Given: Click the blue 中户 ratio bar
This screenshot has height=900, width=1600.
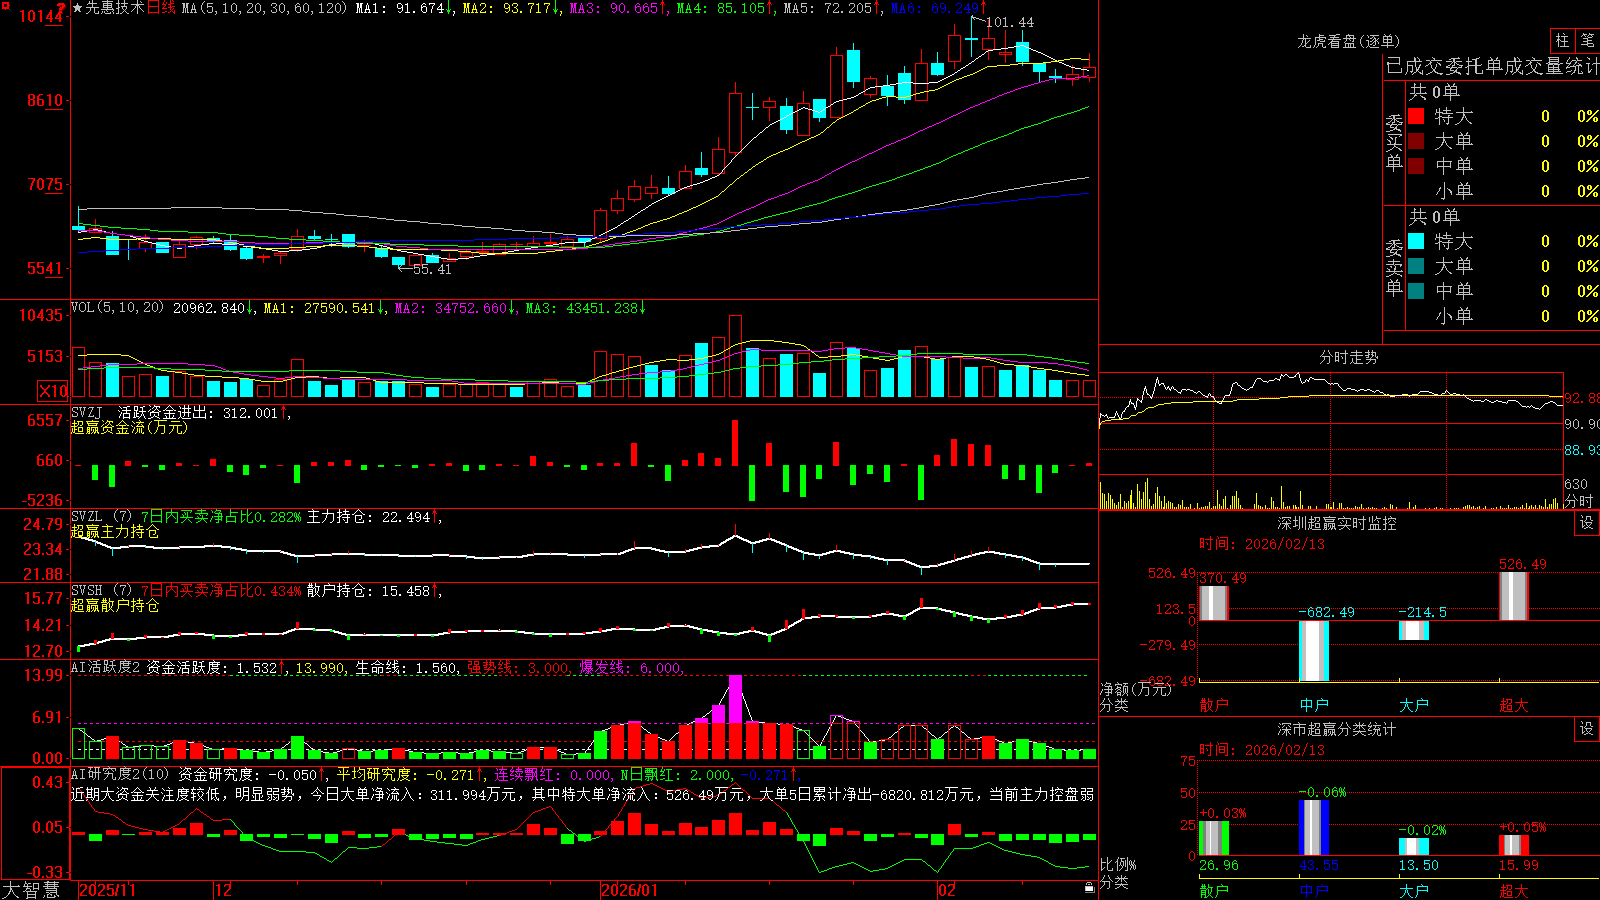Looking at the screenshot, I should [1314, 828].
